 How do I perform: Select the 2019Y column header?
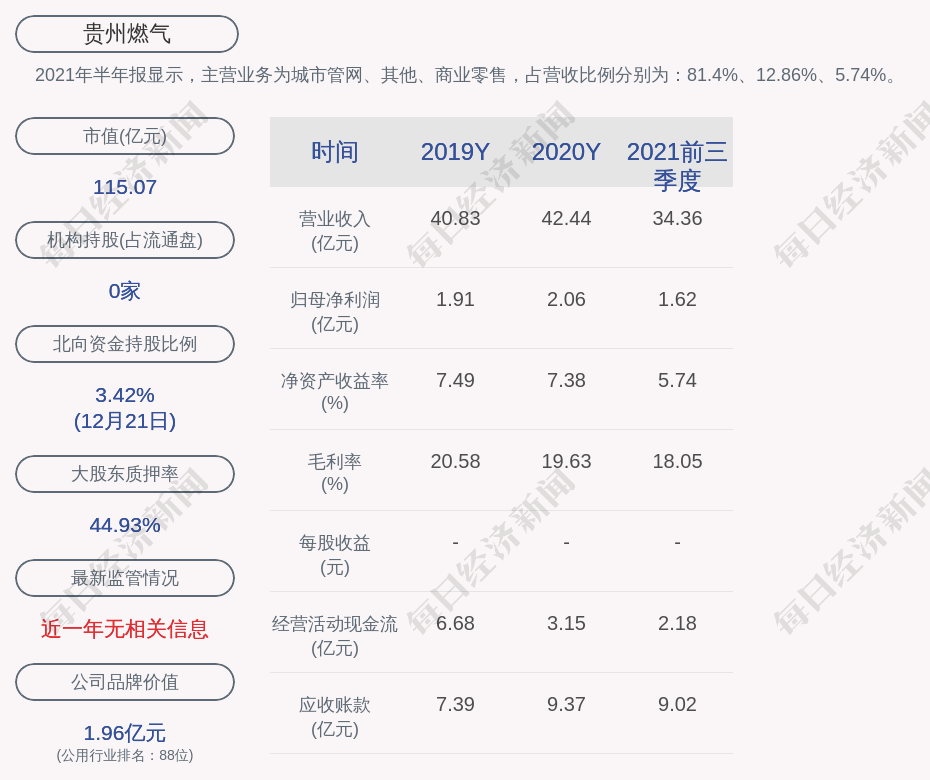tap(455, 152)
